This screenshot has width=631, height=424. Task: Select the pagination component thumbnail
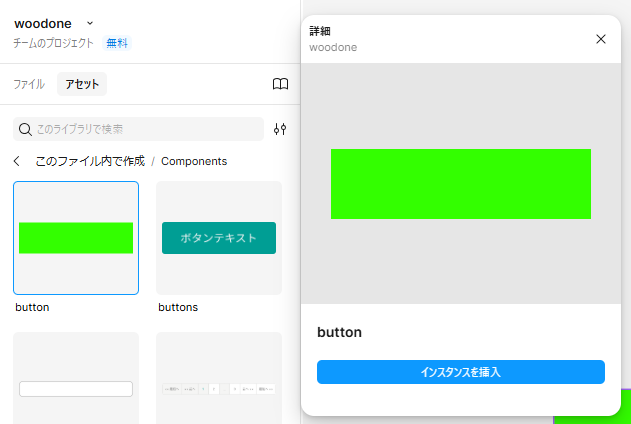click(219, 388)
